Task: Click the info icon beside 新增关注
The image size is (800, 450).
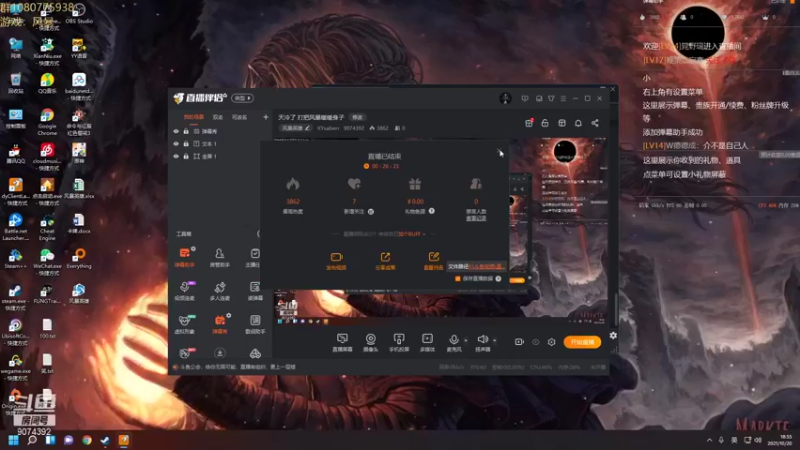Action: 371,212
